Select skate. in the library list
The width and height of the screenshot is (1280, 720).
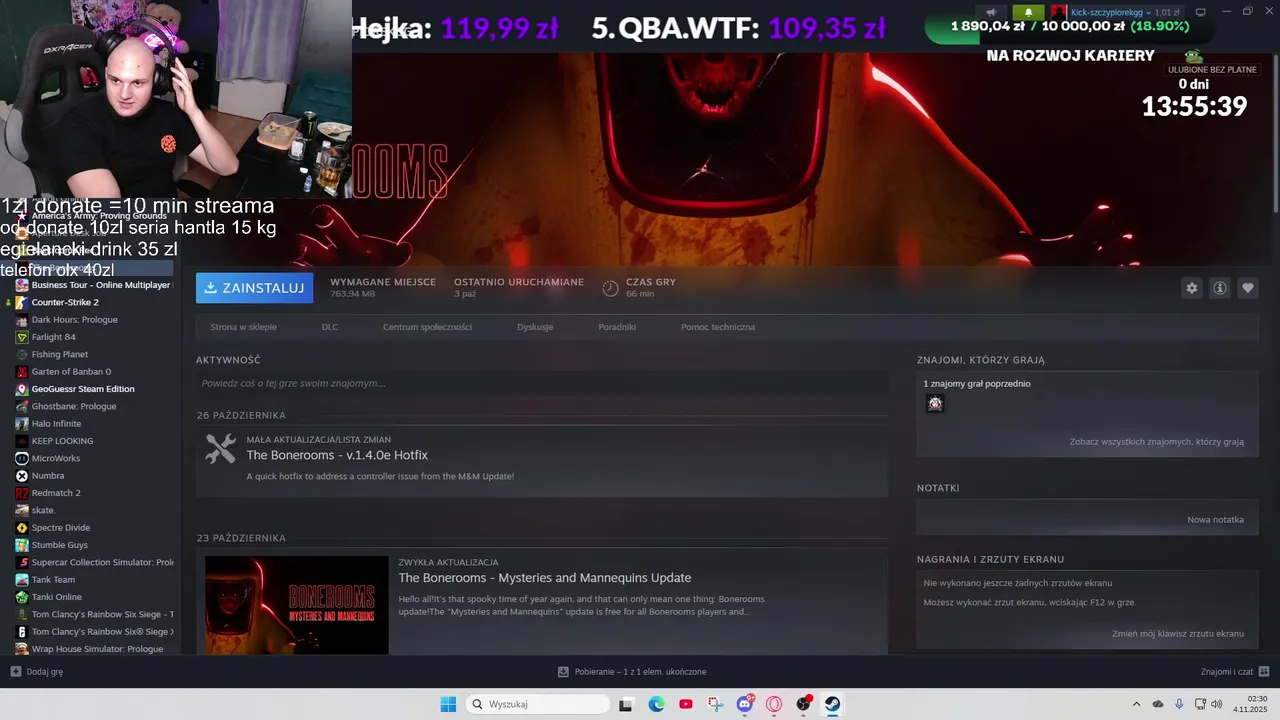[43, 510]
